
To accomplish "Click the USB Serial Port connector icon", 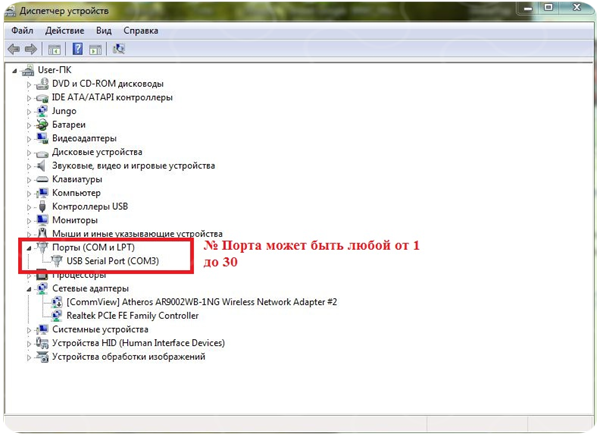I will 57,261.
